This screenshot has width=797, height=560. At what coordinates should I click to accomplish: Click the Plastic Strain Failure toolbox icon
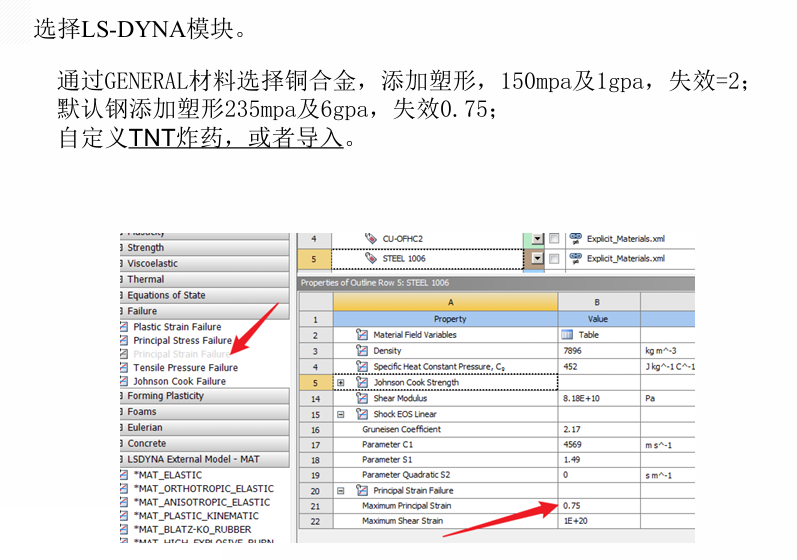[x=124, y=327]
